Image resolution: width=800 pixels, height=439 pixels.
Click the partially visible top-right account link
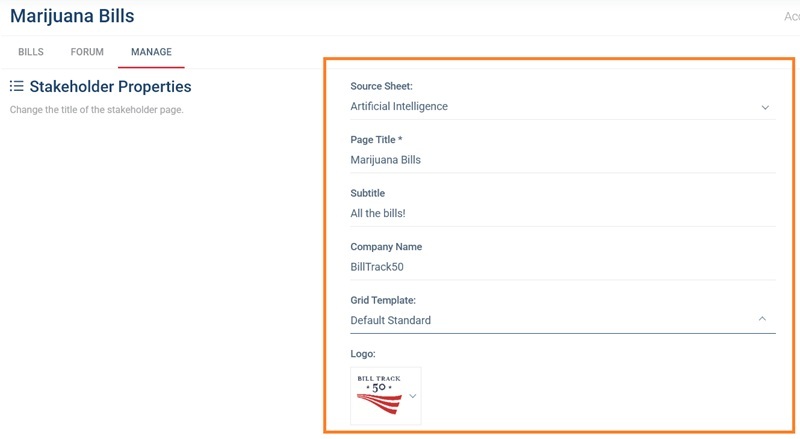[x=791, y=17]
